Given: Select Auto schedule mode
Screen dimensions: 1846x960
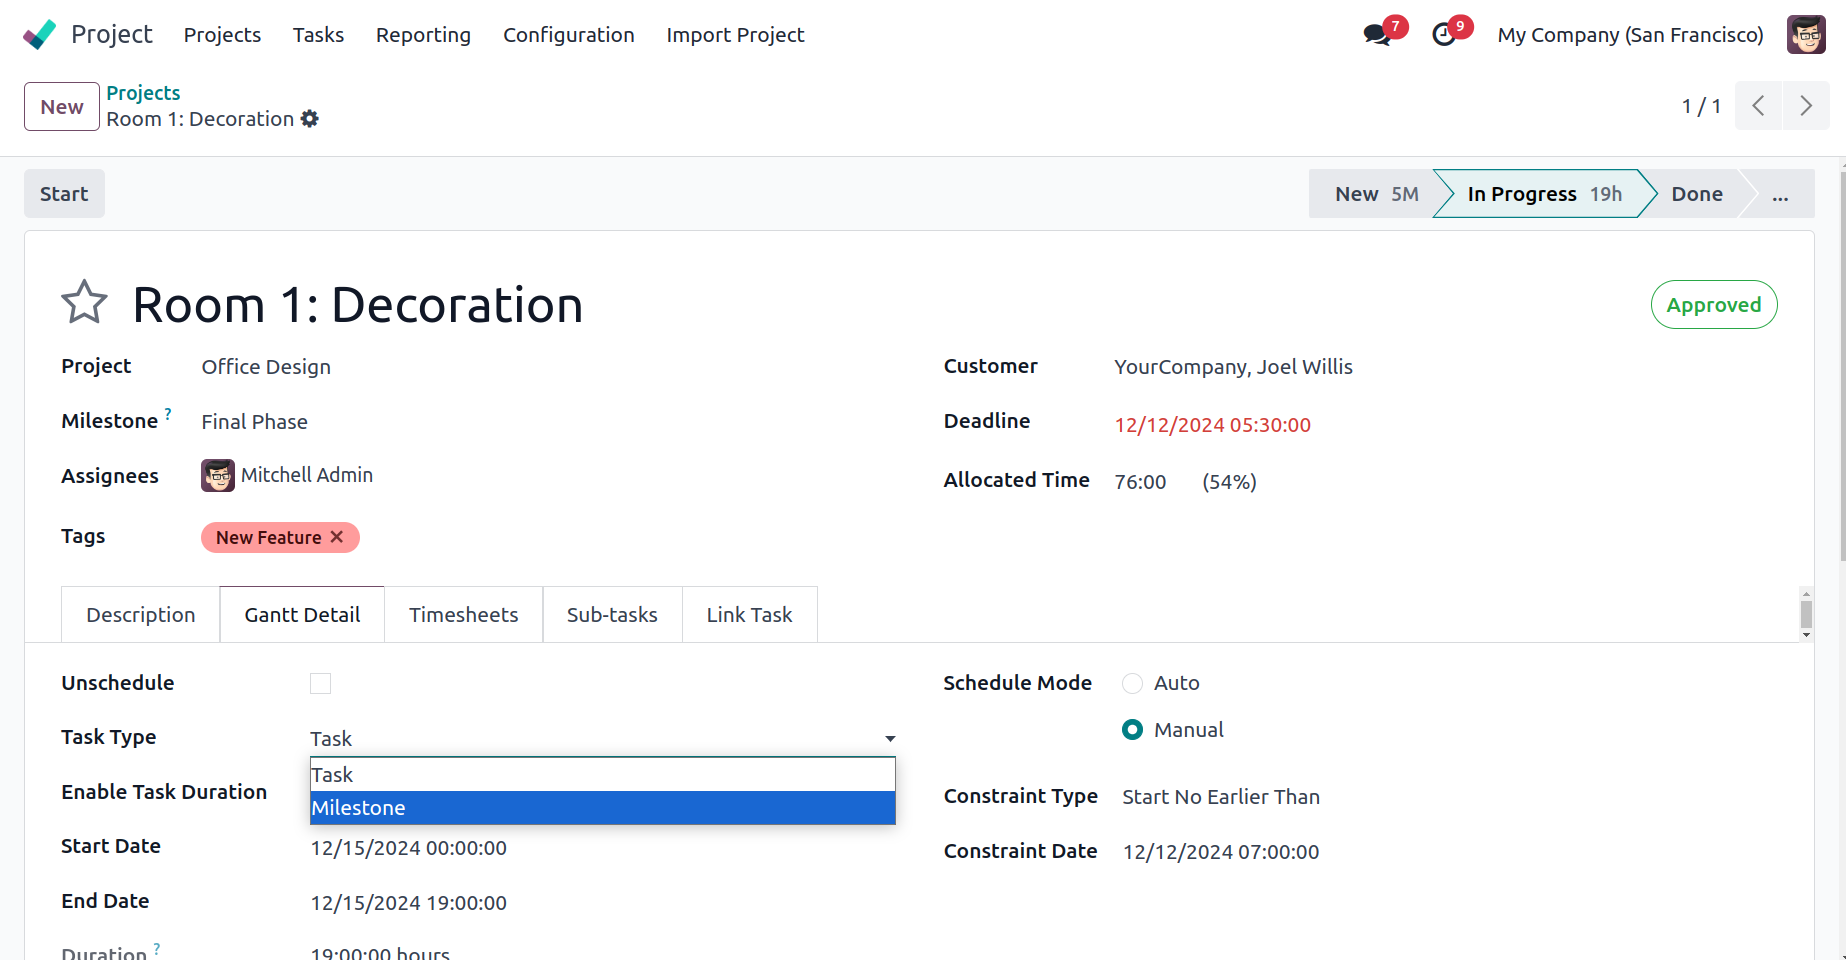Looking at the screenshot, I should click(x=1132, y=683).
